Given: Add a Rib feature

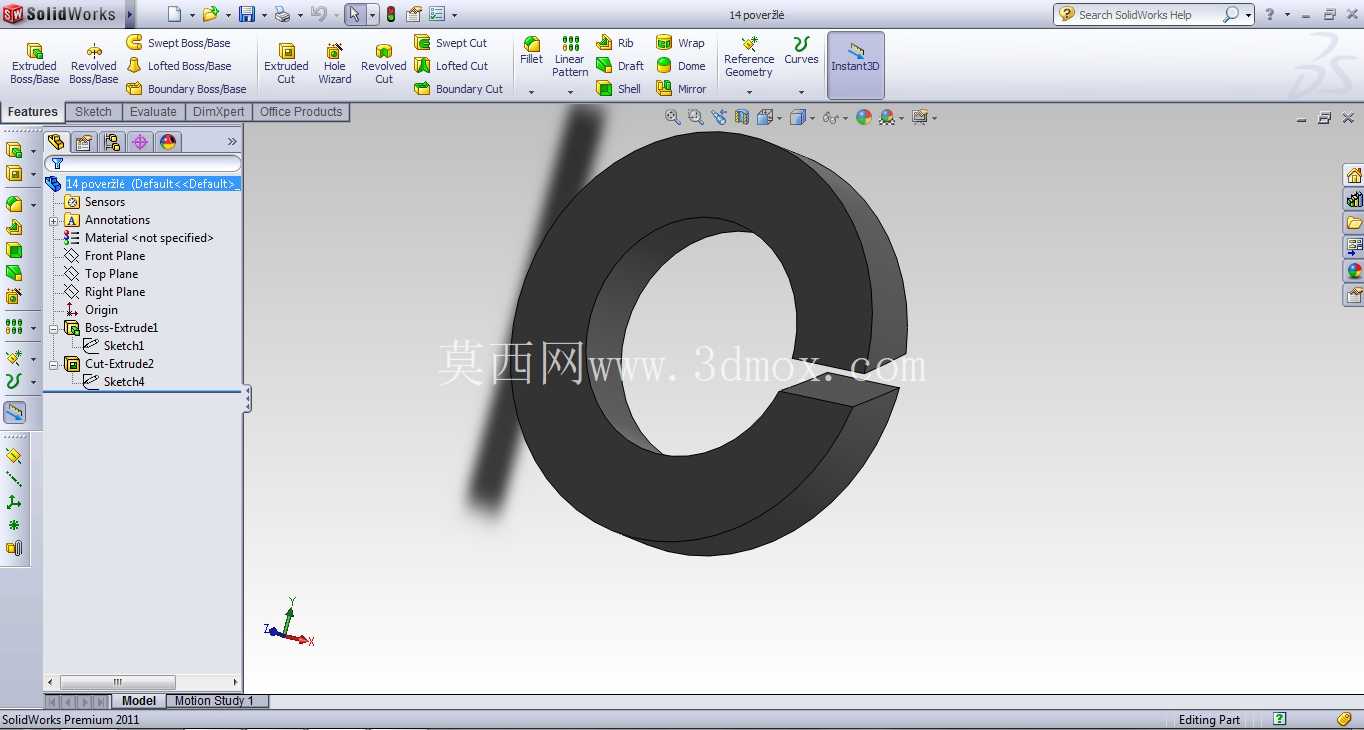Looking at the screenshot, I should pyautogui.click(x=615, y=43).
